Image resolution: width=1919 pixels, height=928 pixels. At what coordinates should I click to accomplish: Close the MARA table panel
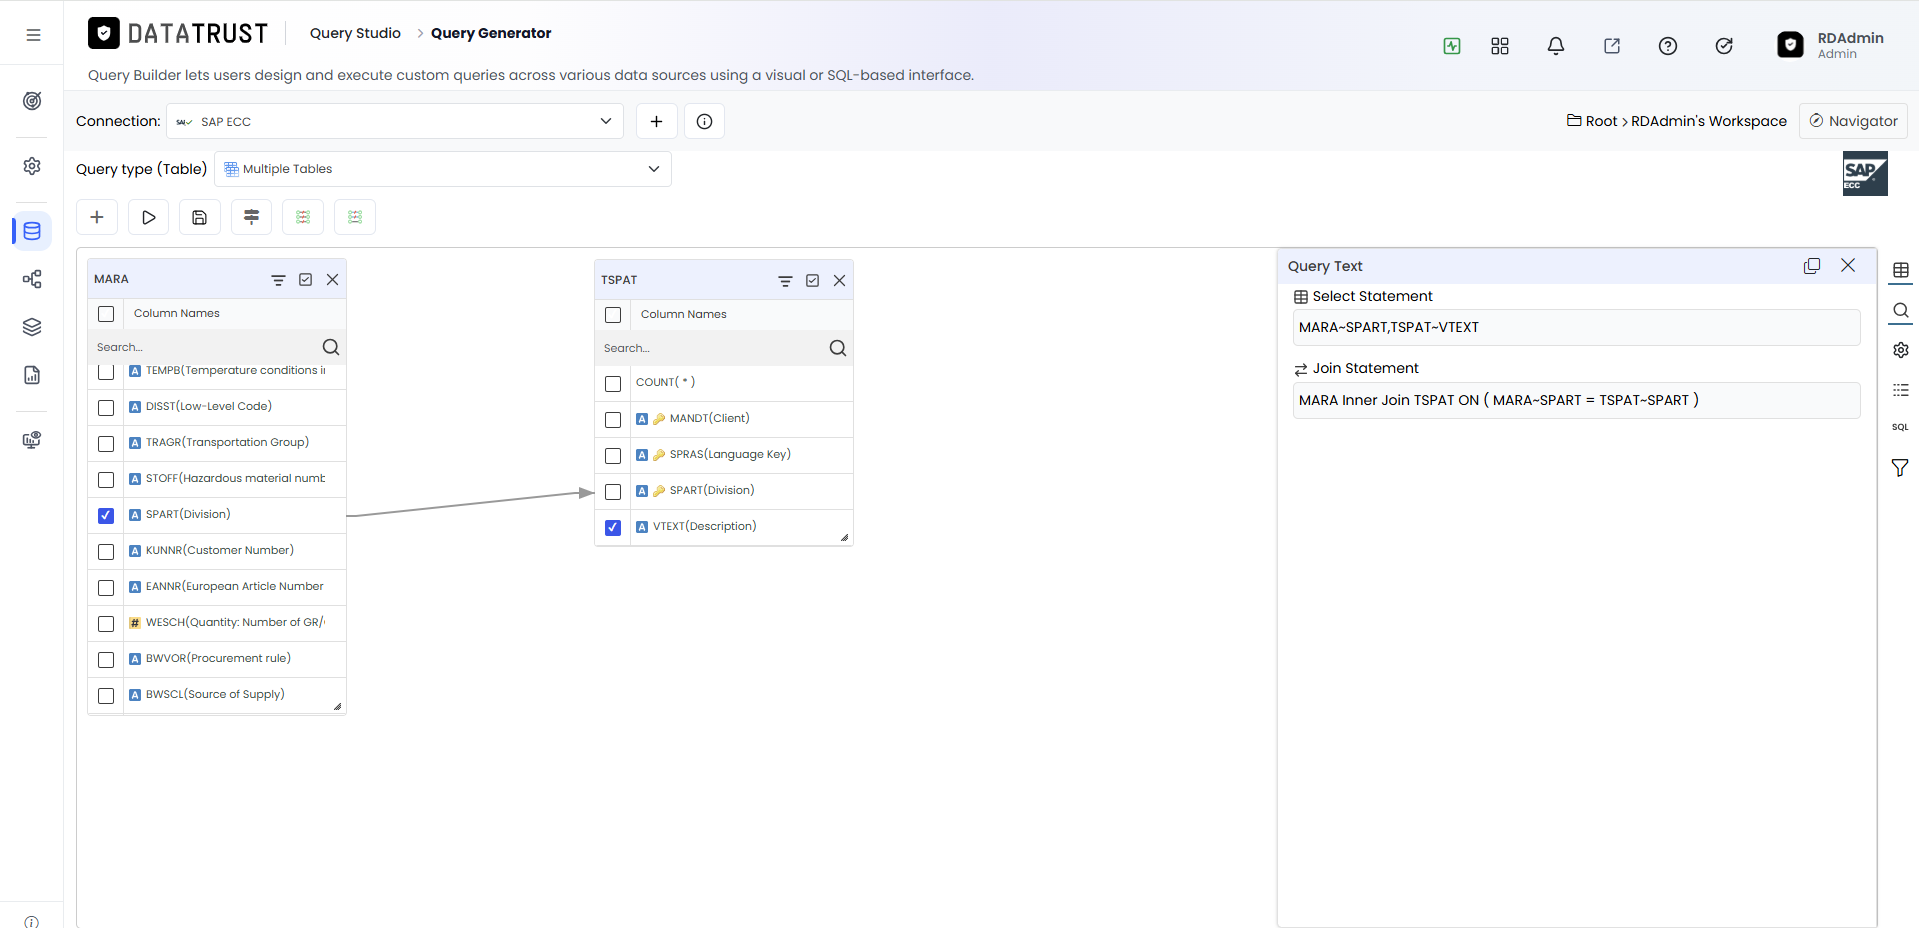333,280
